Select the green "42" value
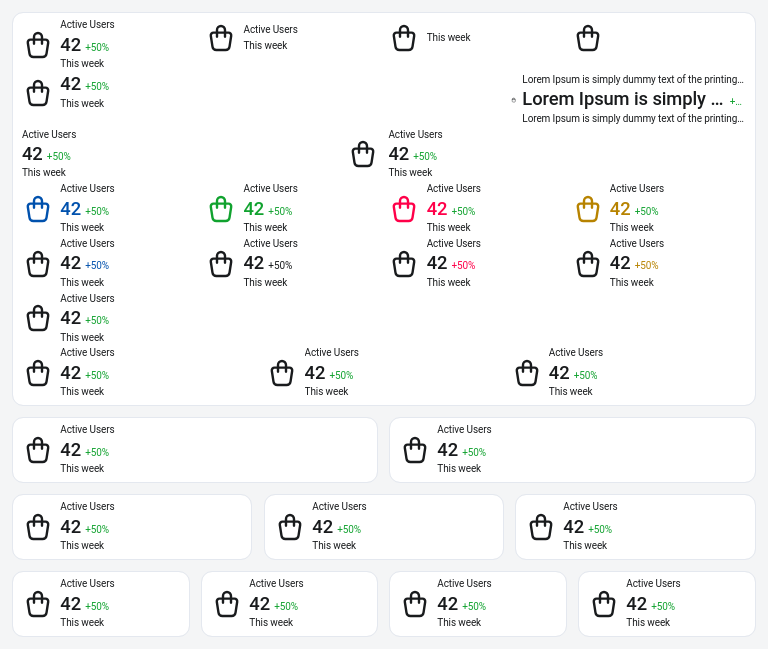768x649 pixels. point(254,209)
